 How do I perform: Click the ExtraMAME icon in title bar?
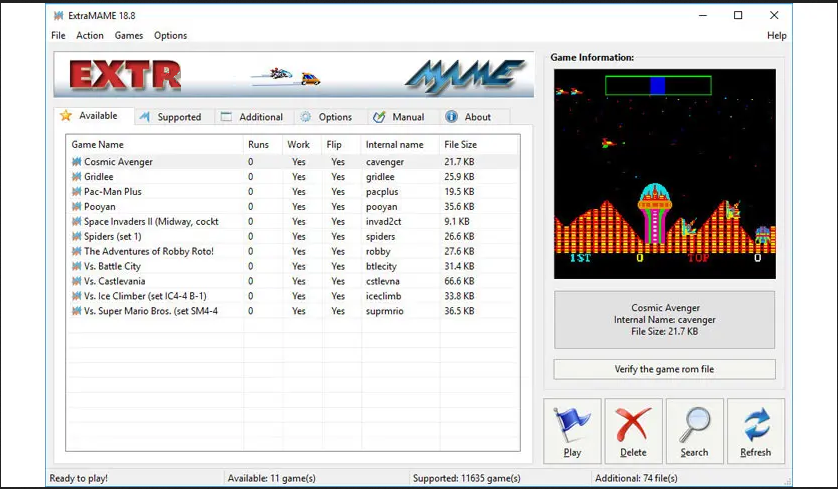[x=59, y=15]
